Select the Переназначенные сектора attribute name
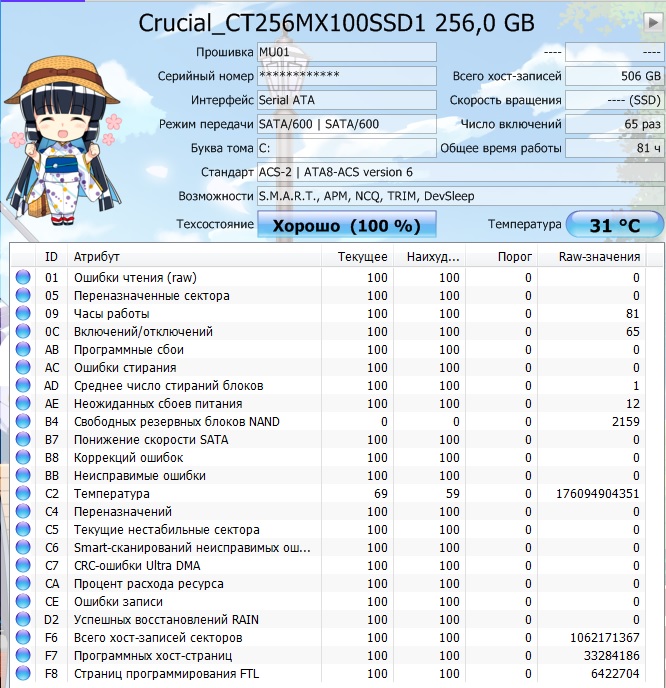666x688 pixels. 151,296
